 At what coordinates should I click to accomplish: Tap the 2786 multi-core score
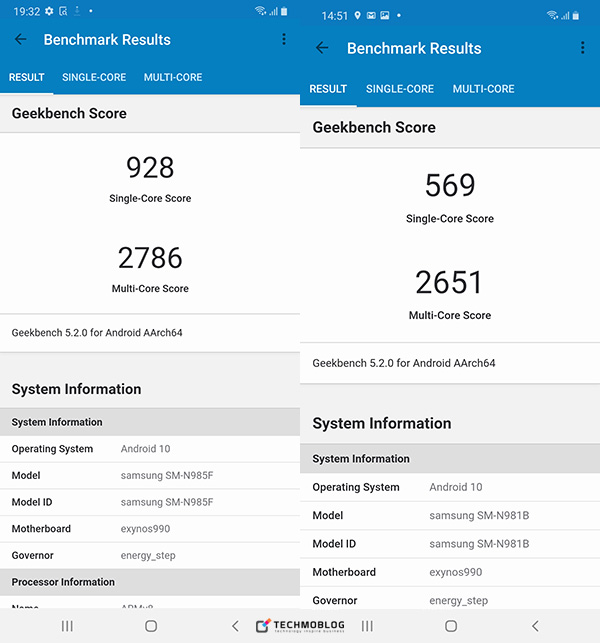click(150, 258)
